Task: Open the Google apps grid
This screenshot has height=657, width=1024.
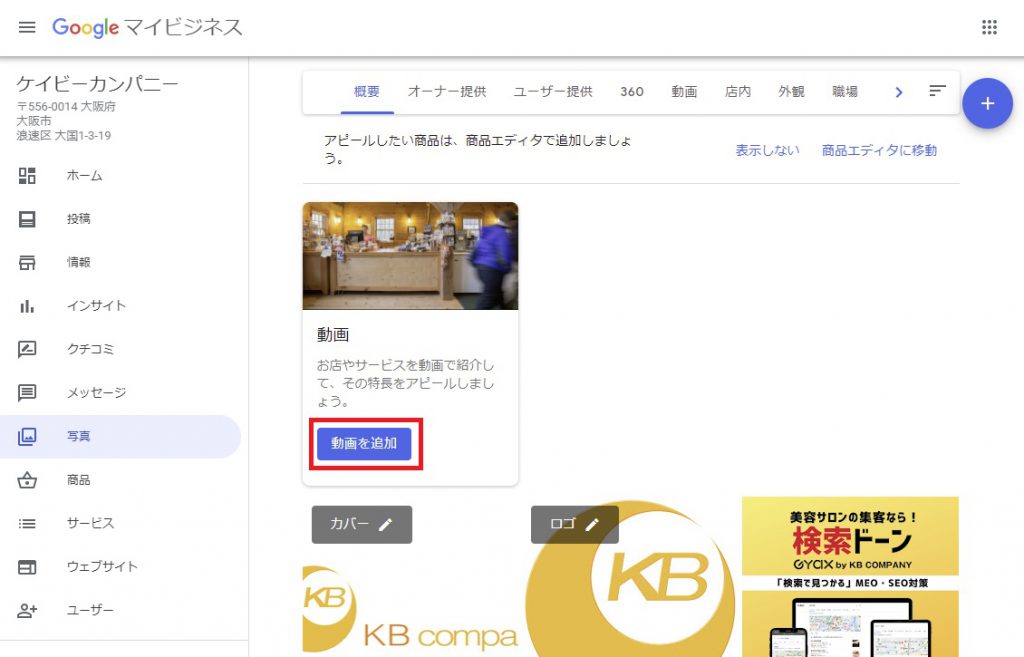Action: coord(989,27)
